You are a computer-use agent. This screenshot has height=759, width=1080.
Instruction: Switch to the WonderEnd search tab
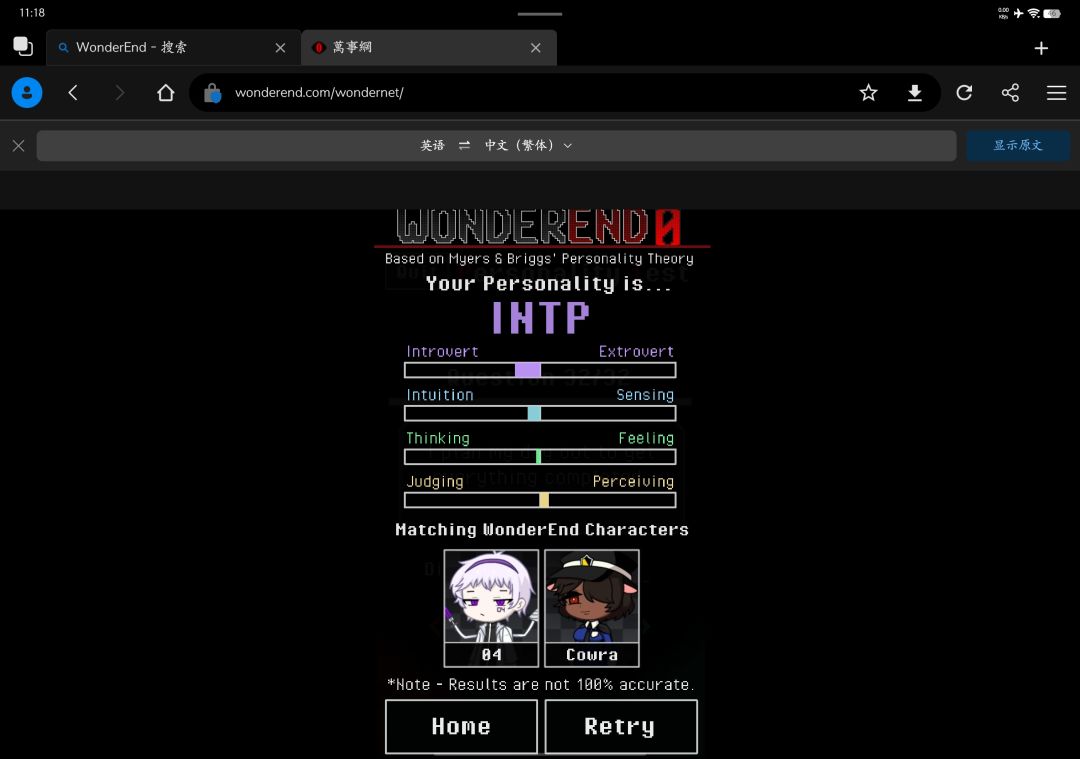click(x=173, y=48)
